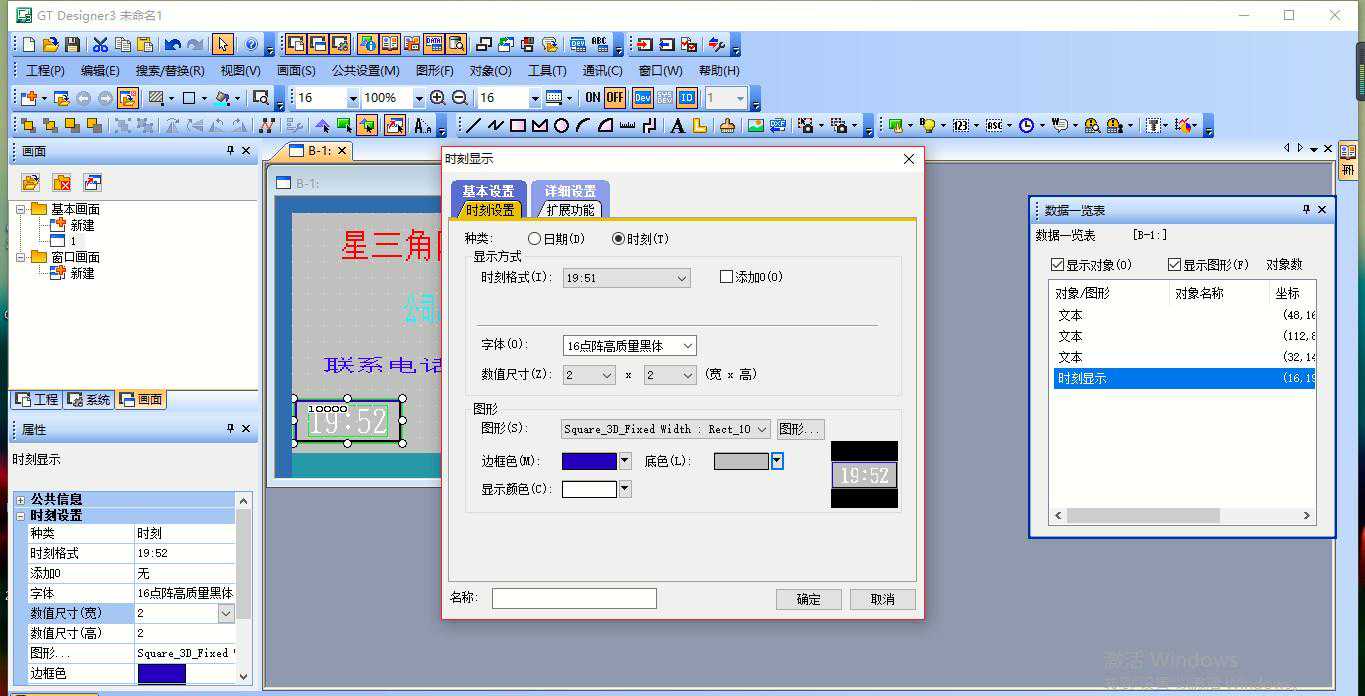Select the 日期(D) radio button

(x=535, y=239)
